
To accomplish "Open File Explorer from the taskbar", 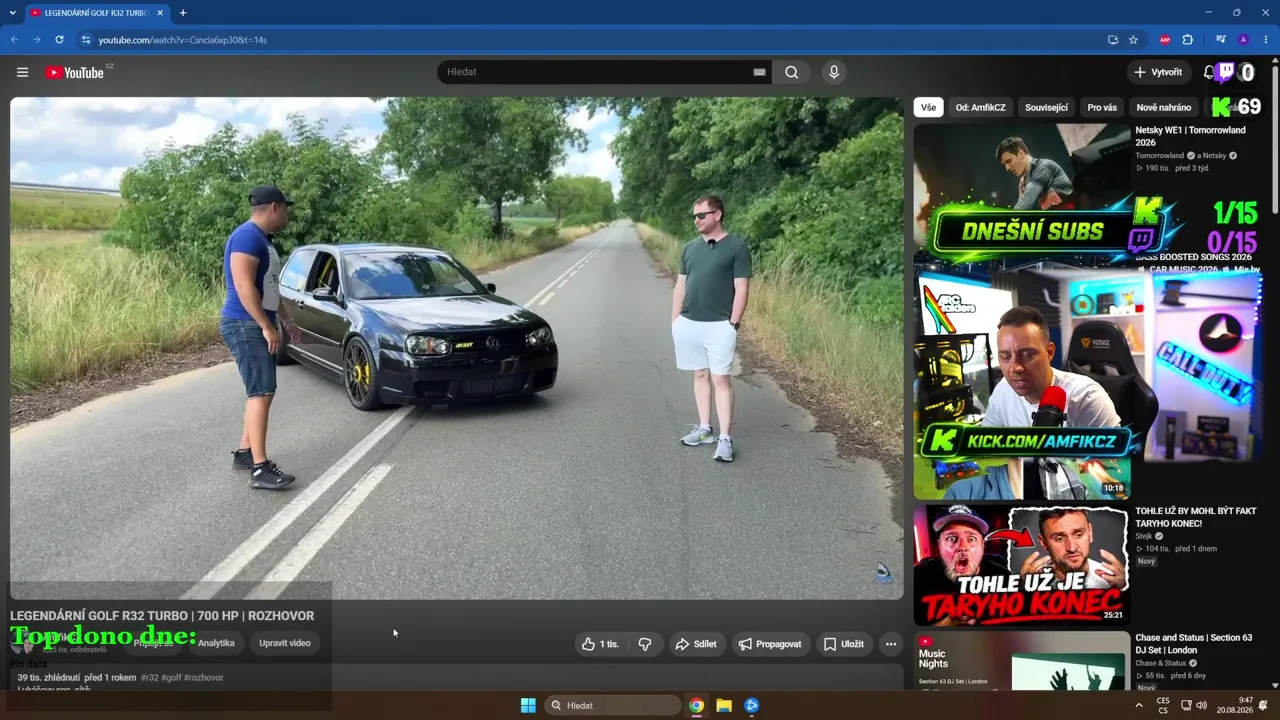I will 724,705.
